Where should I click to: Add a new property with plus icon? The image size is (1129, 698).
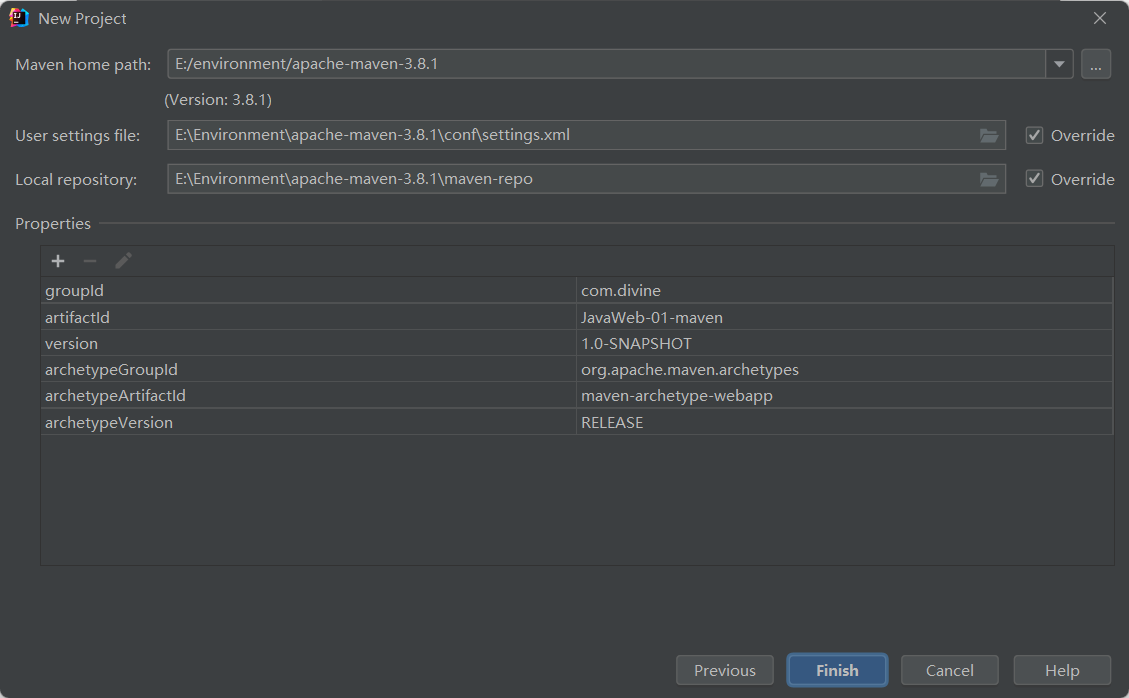click(x=58, y=261)
